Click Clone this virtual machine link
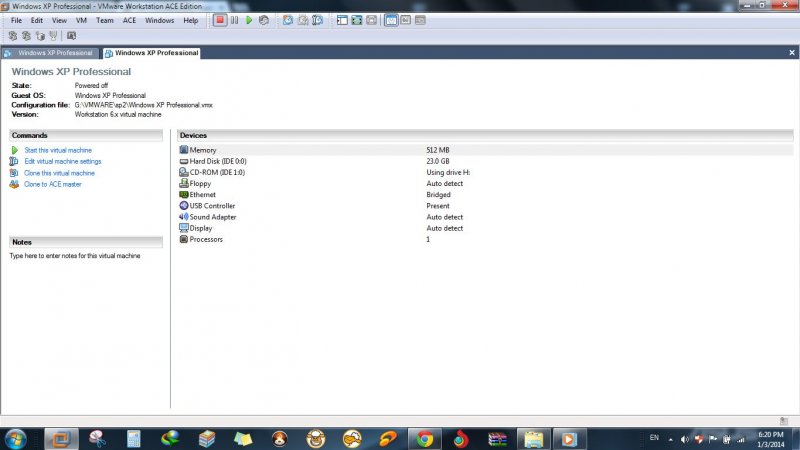Image resolution: width=800 pixels, height=450 pixels. [59, 173]
